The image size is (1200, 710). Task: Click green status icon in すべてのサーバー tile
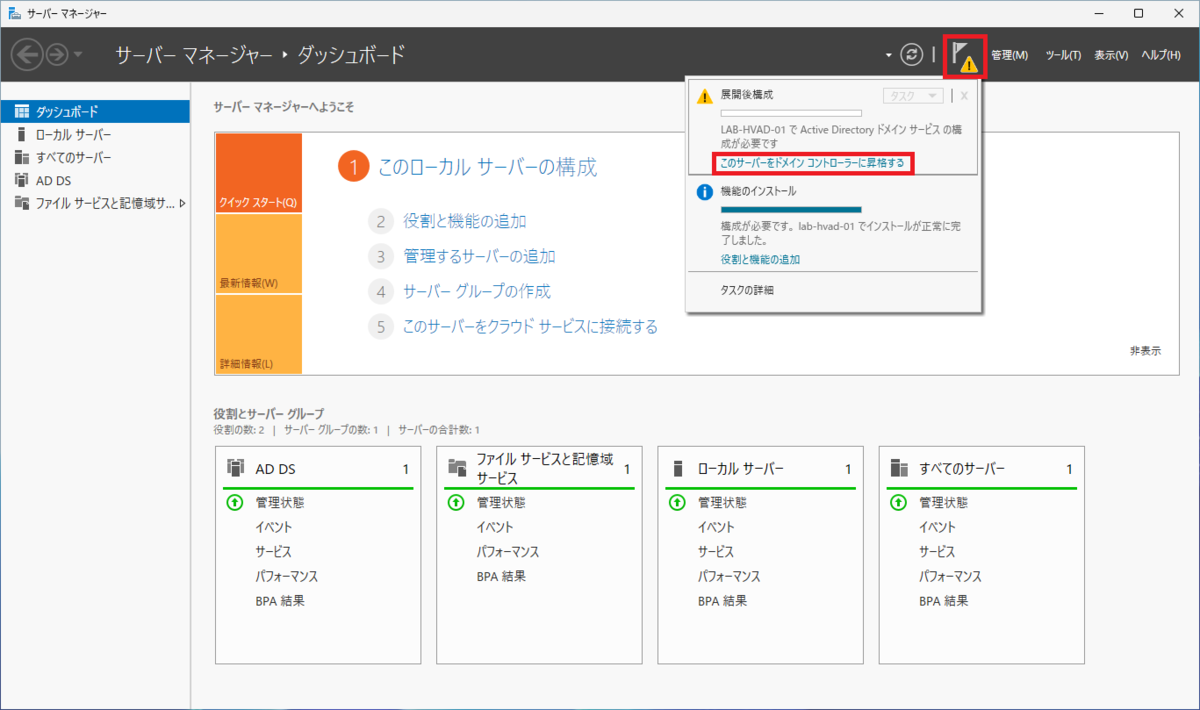[x=897, y=502]
